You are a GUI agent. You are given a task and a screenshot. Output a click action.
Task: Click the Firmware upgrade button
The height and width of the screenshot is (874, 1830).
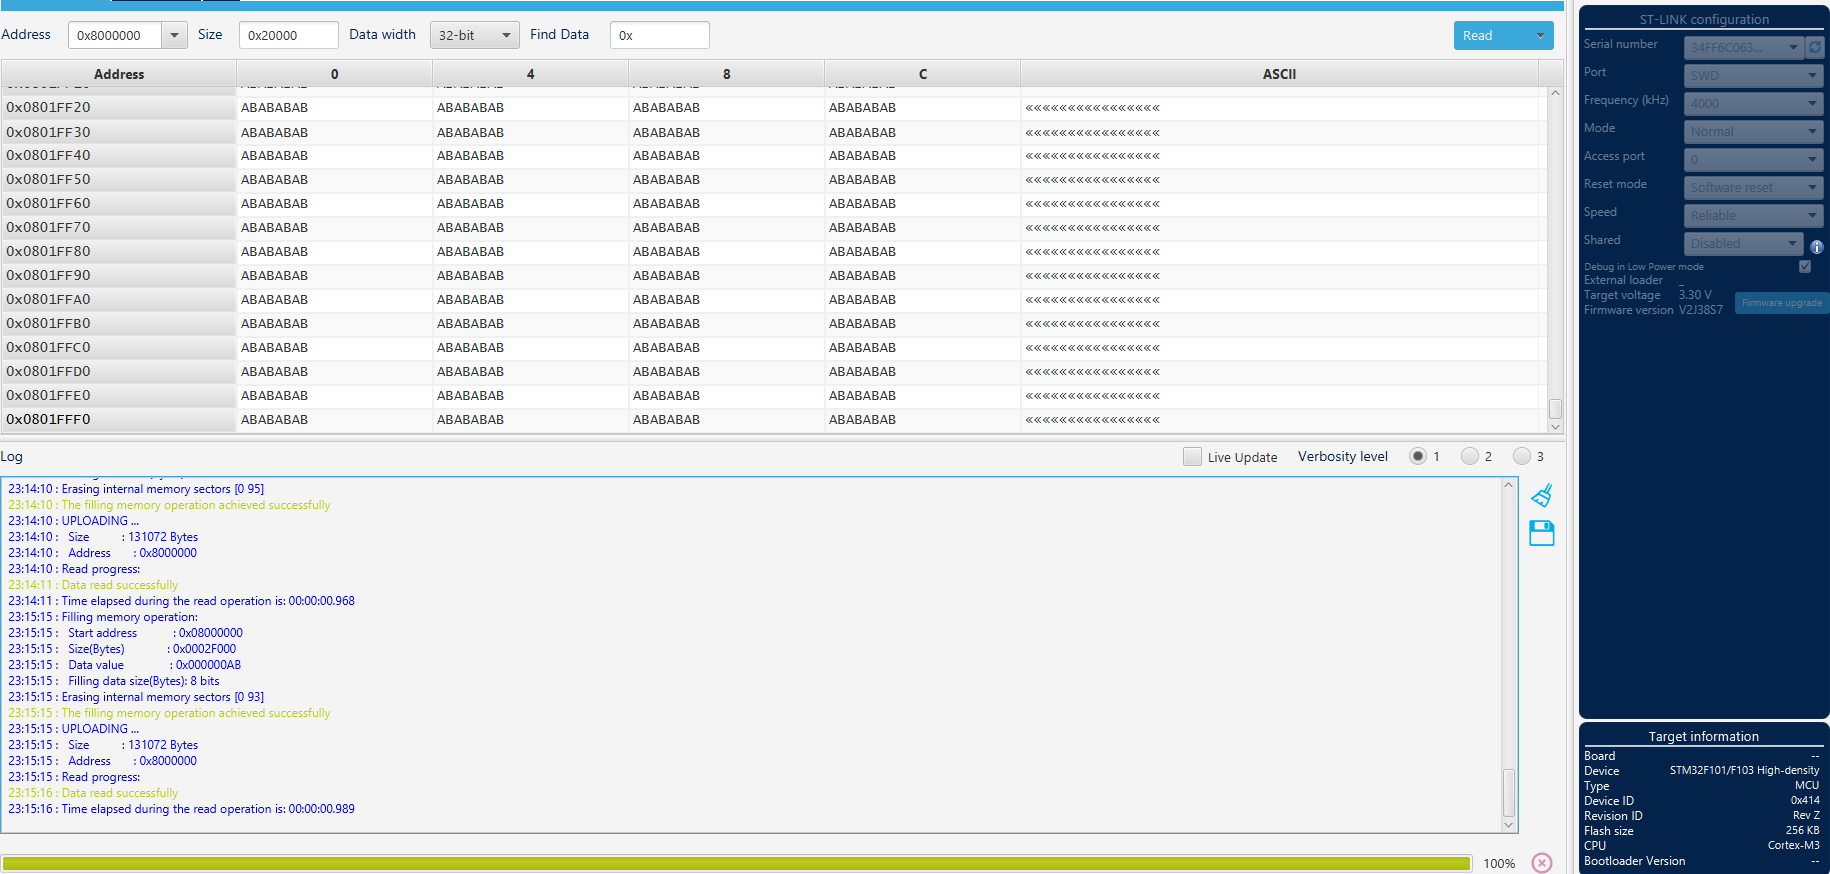[x=1781, y=303]
